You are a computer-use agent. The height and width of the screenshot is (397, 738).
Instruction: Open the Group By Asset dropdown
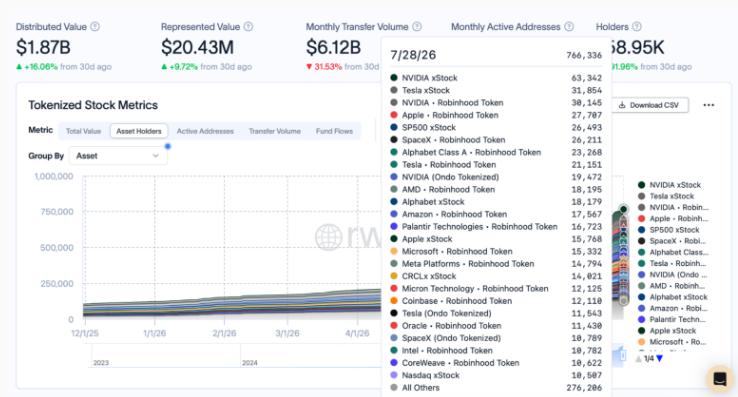click(x=118, y=156)
